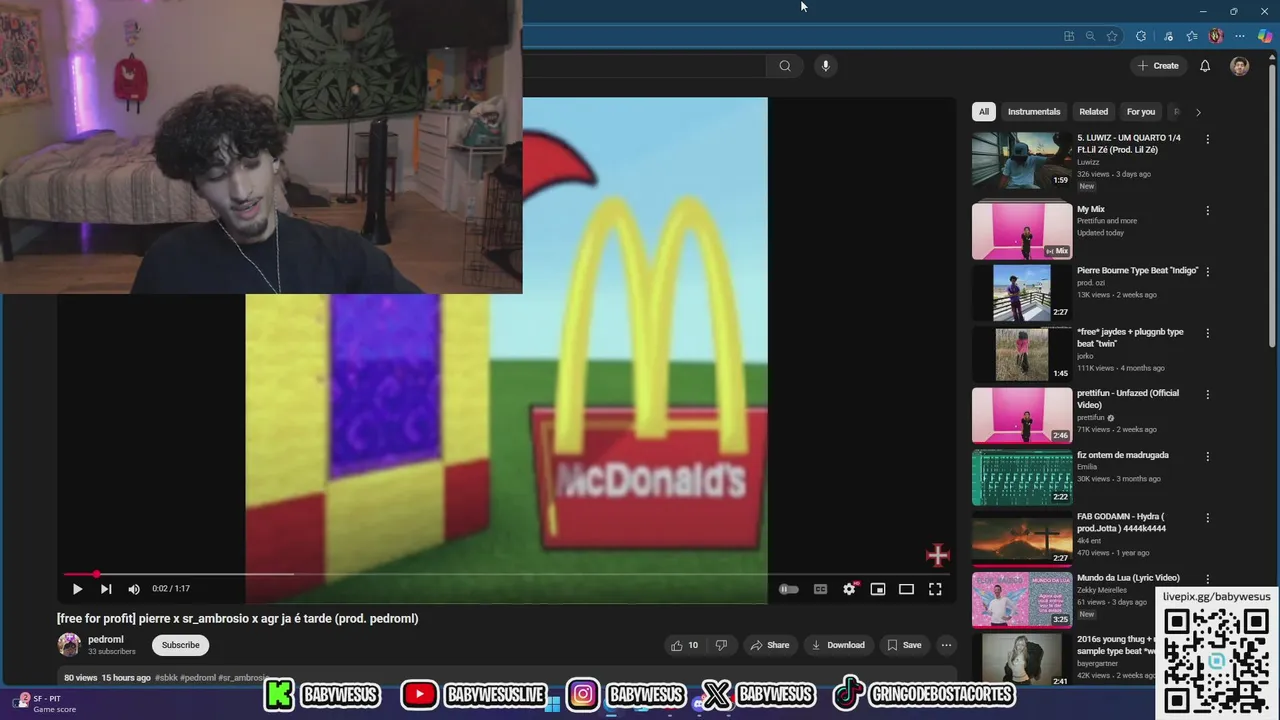Screen dimensions: 1280x720
Task: Play the paused YouTube video
Action: click(x=77, y=589)
